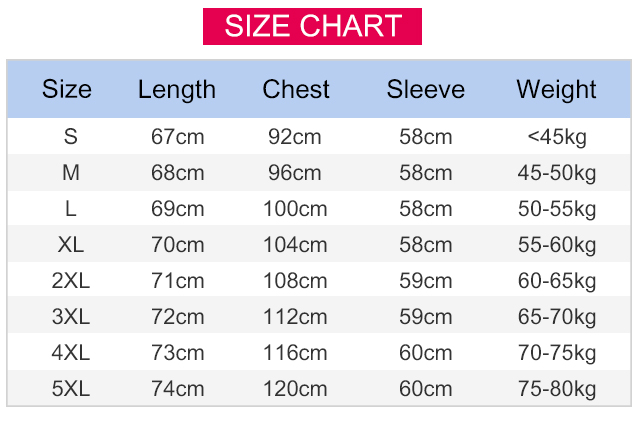
Task: Click the 60-65kg weight range
Action: tap(556, 281)
